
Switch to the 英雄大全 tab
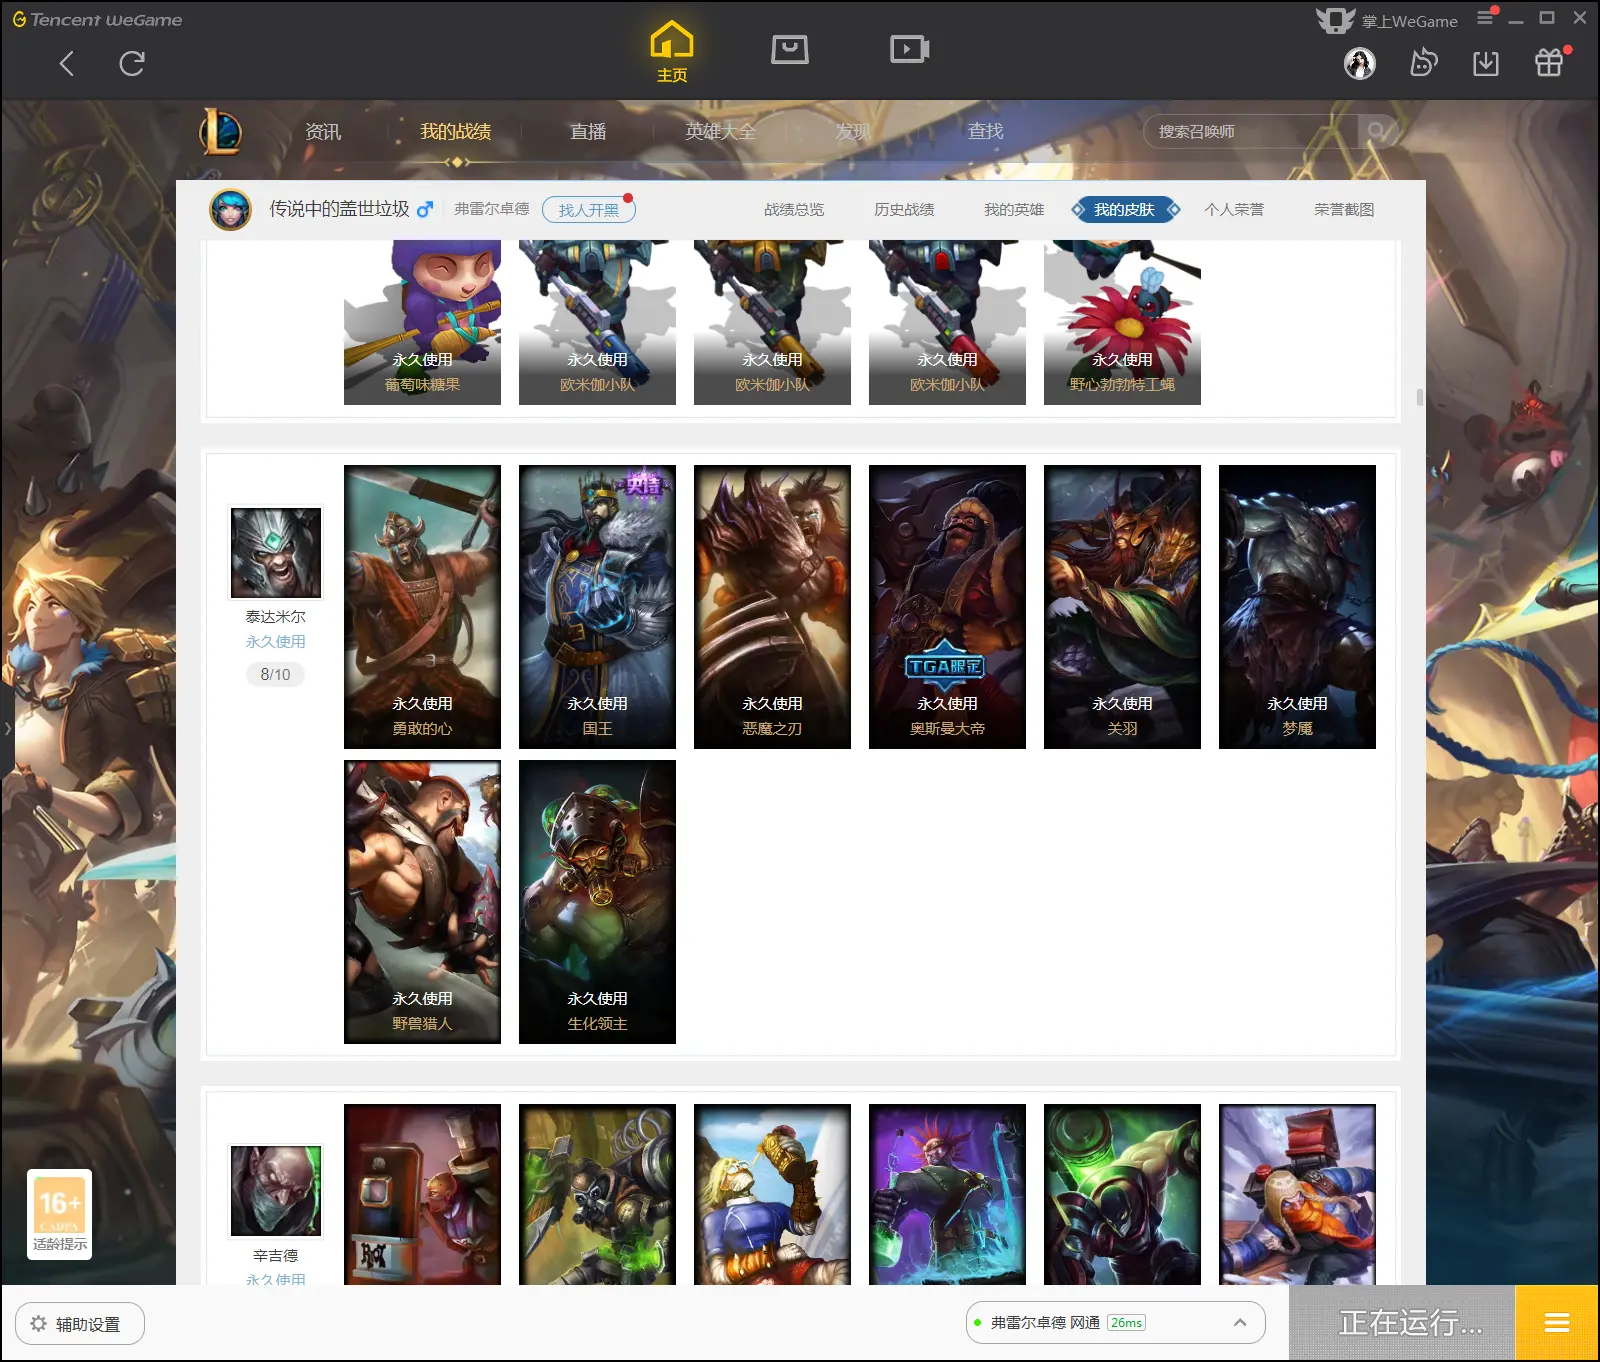coord(720,131)
